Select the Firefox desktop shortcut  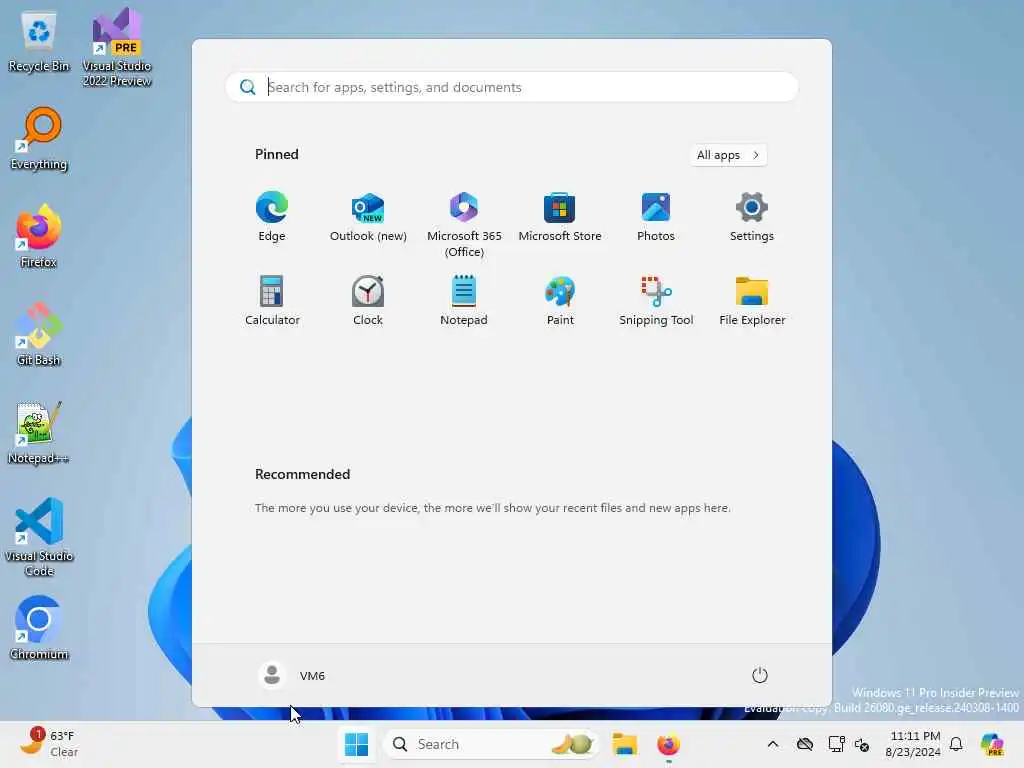pos(39,236)
